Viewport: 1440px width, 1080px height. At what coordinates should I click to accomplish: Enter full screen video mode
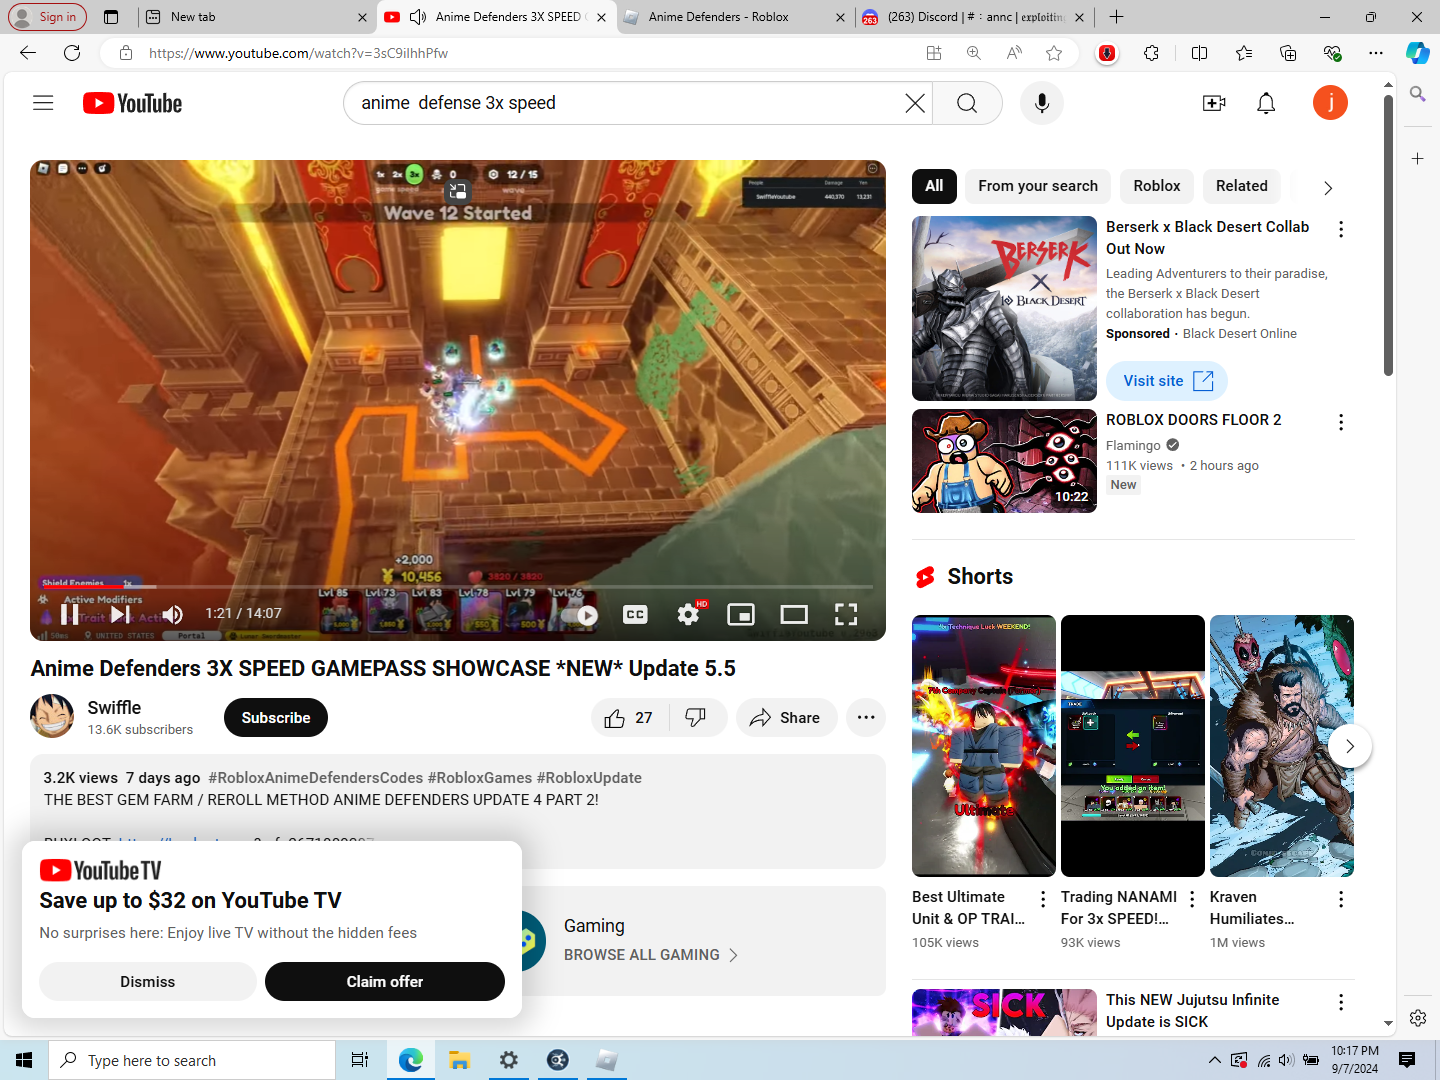(846, 614)
